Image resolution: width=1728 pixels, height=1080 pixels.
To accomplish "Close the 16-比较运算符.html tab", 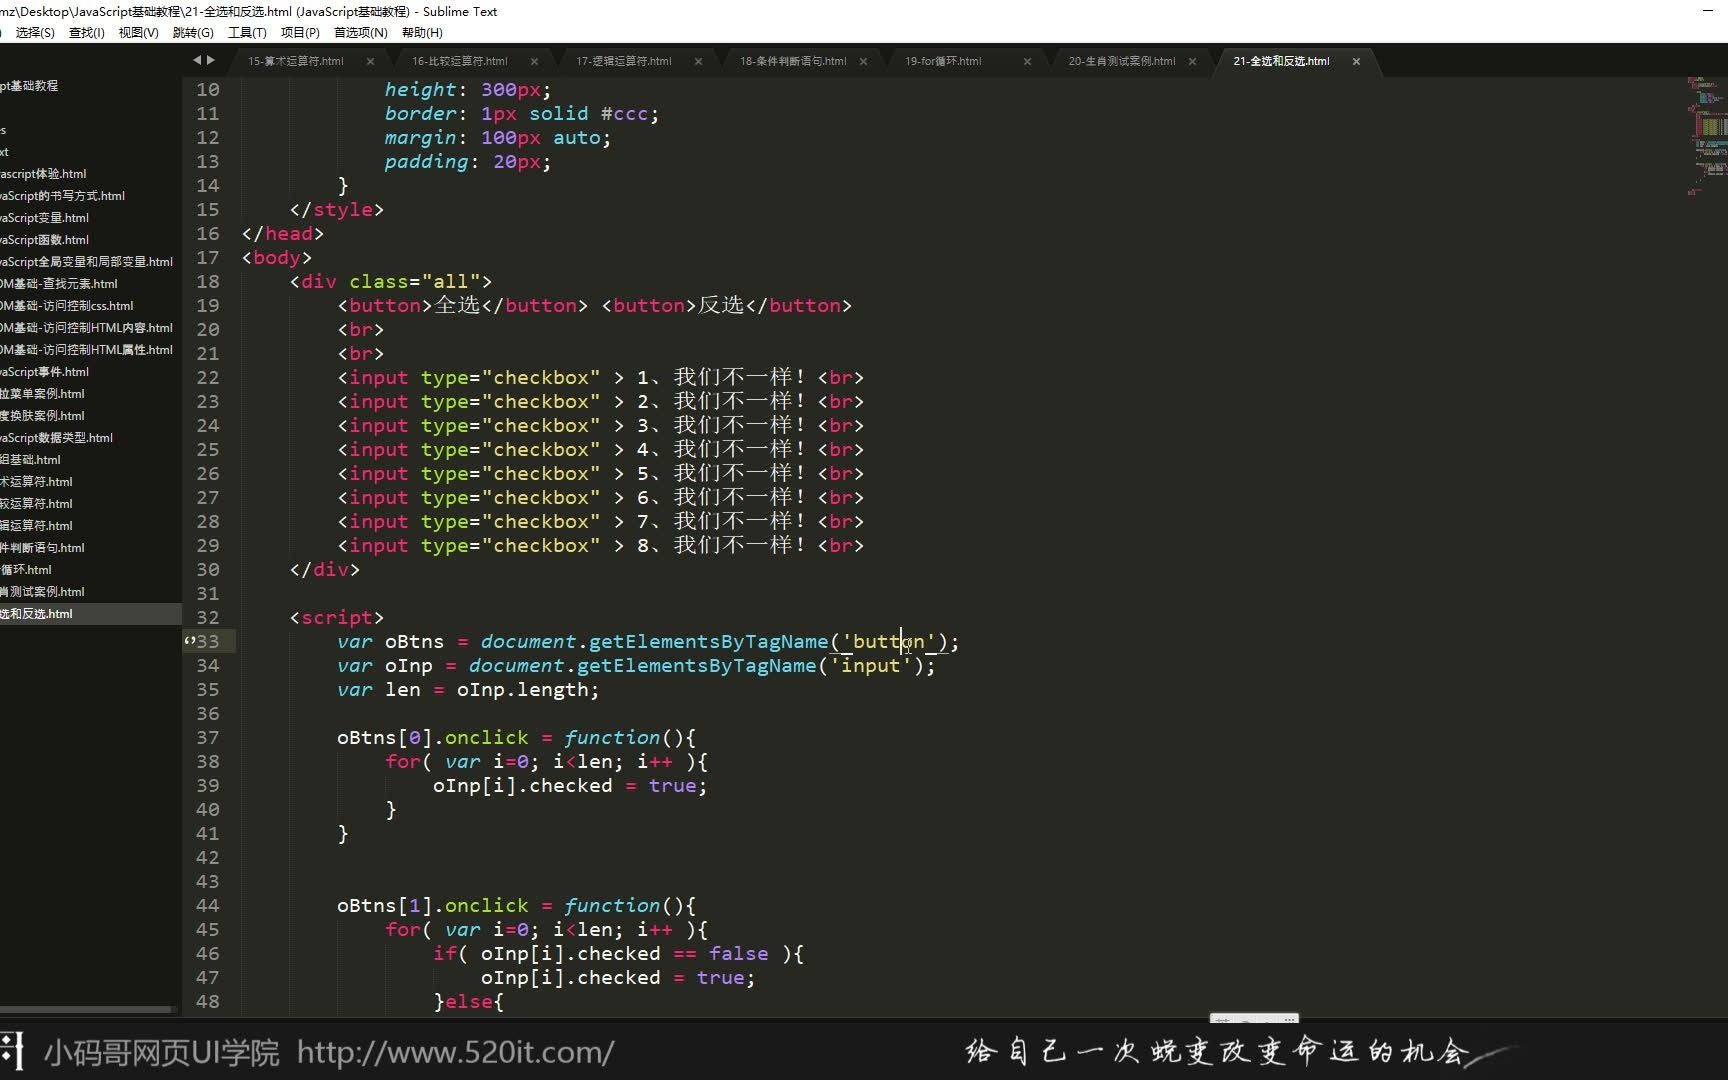I will click(534, 61).
